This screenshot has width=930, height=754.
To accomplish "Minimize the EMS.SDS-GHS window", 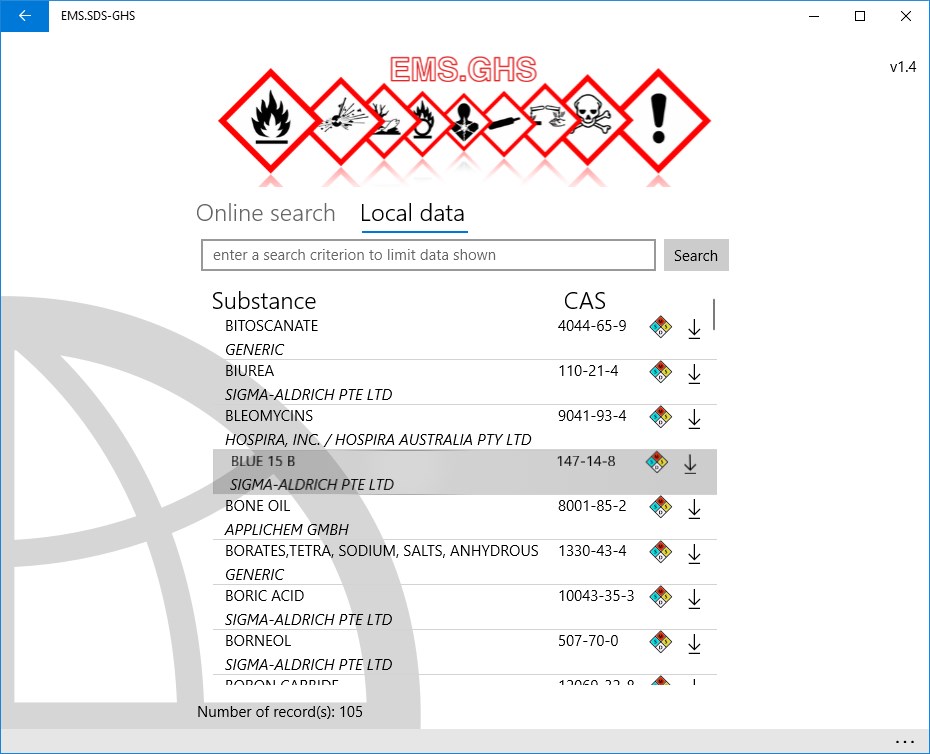I will [x=814, y=16].
